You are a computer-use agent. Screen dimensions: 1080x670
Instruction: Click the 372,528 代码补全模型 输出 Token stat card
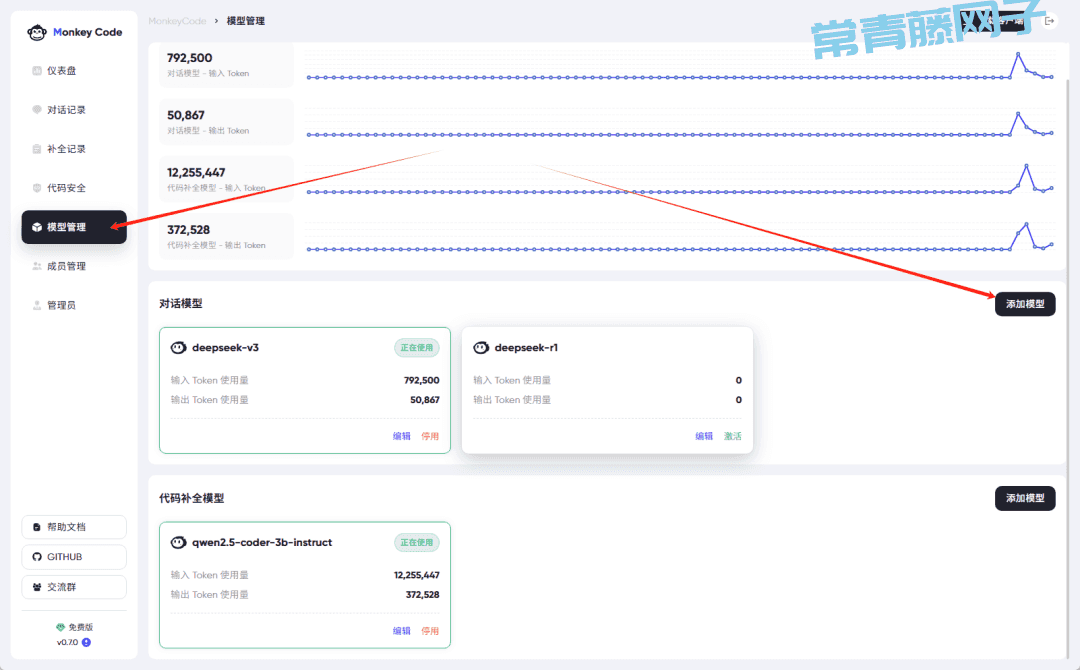[226, 236]
